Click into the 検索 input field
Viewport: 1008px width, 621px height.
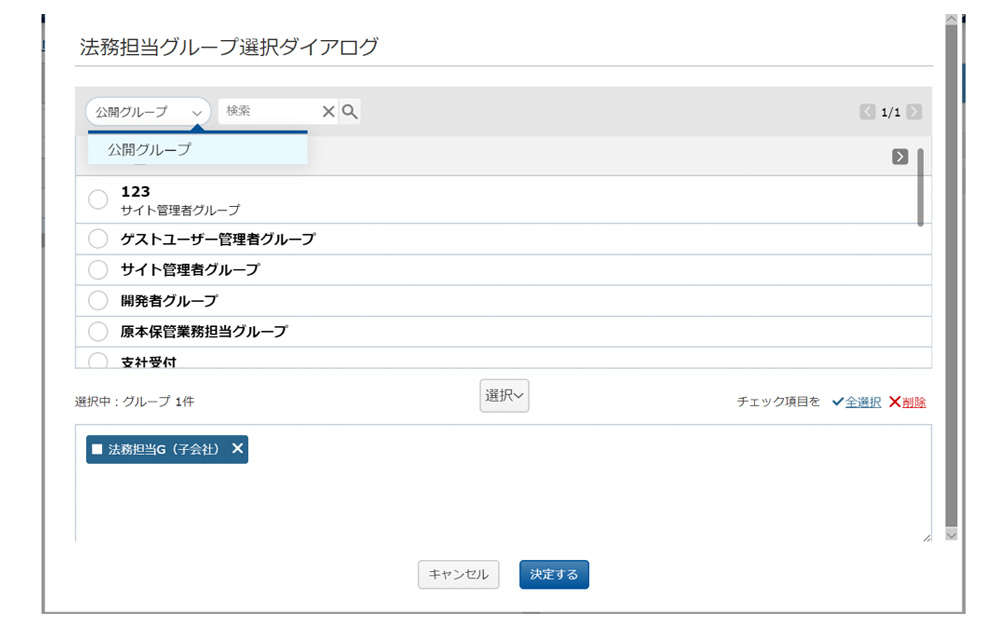coord(268,112)
